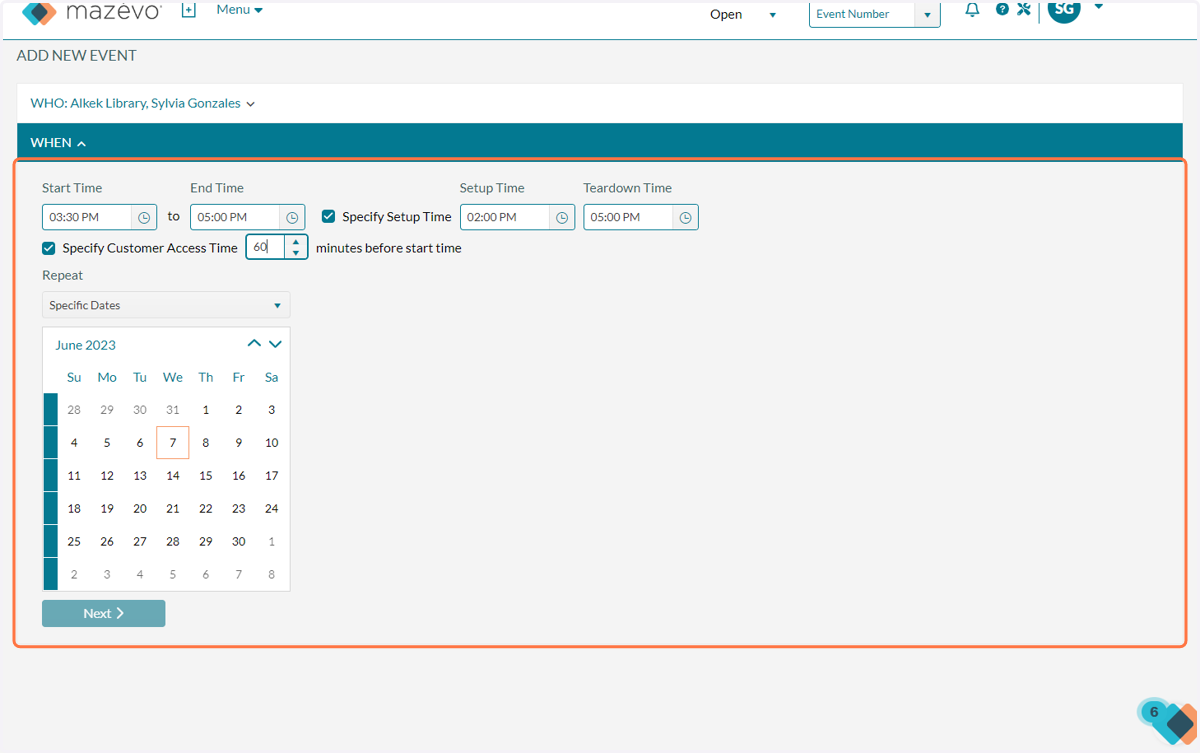Image resolution: width=1200 pixels, height=753 pixels.
Task: Expand the Event Number dropdown arrow
Action: coord(927,15)
